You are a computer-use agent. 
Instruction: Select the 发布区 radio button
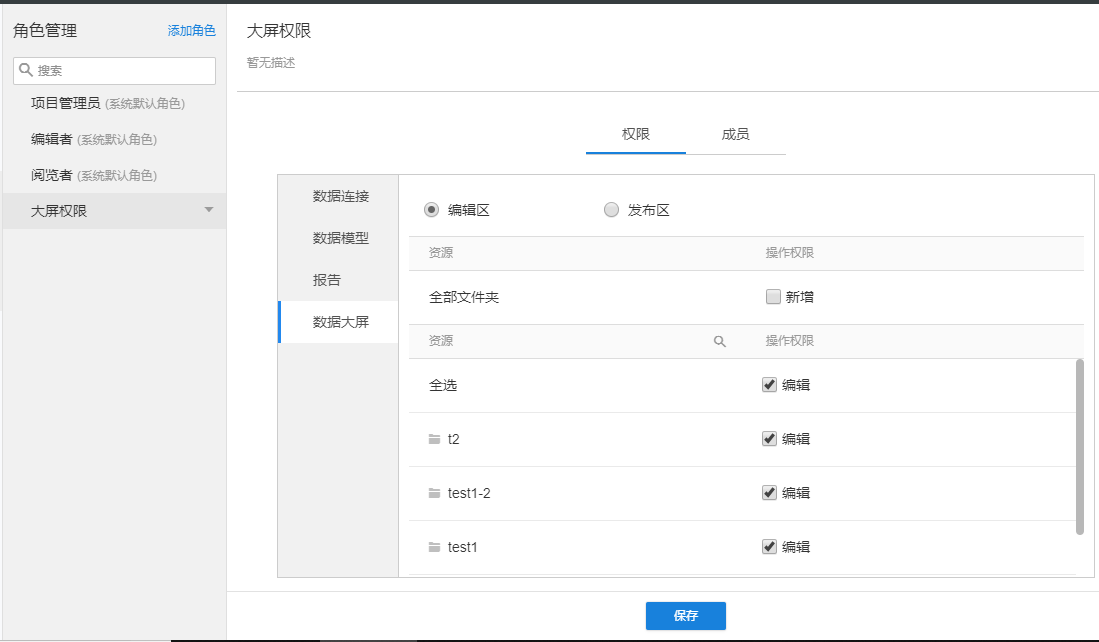(611, 210)
